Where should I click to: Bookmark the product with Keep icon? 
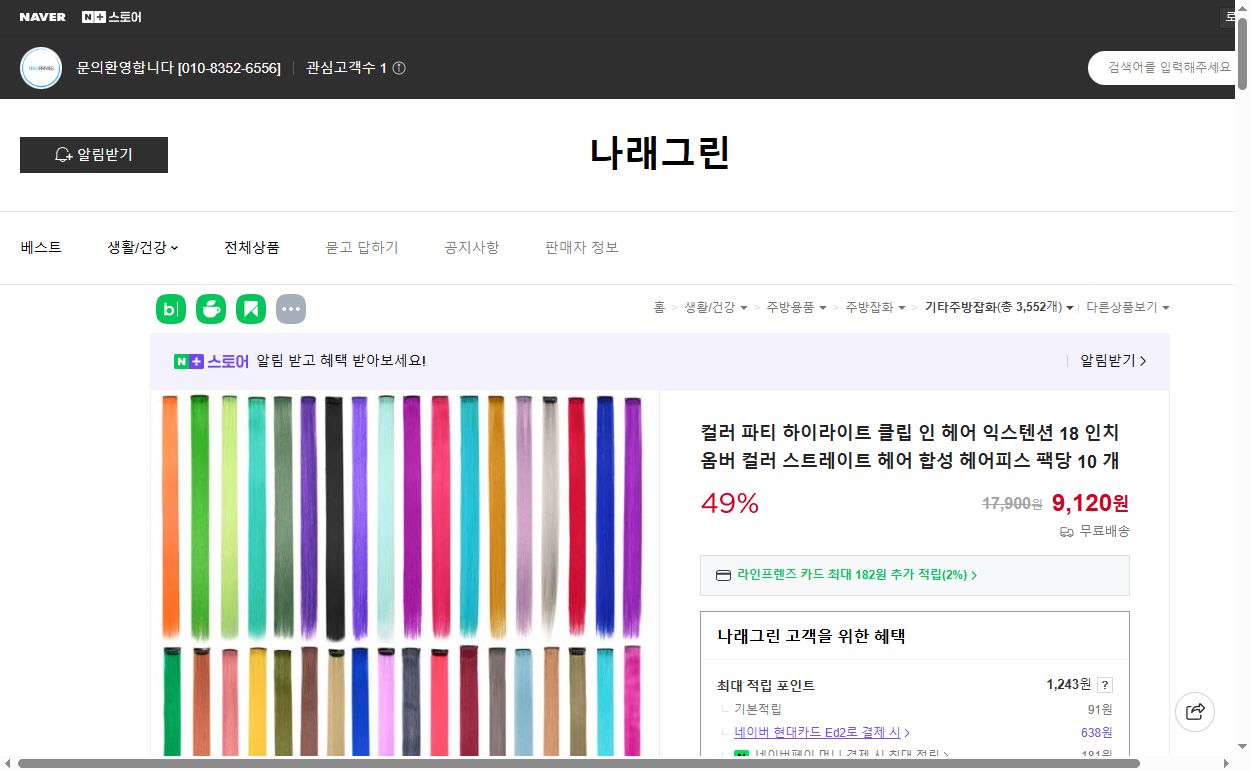tap(251, 308)
